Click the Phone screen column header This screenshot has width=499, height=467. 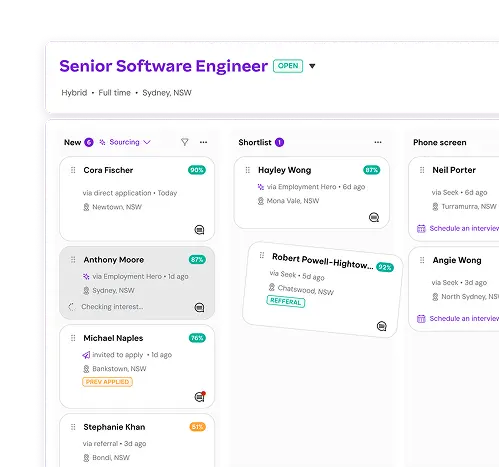(x=440, y=142)
